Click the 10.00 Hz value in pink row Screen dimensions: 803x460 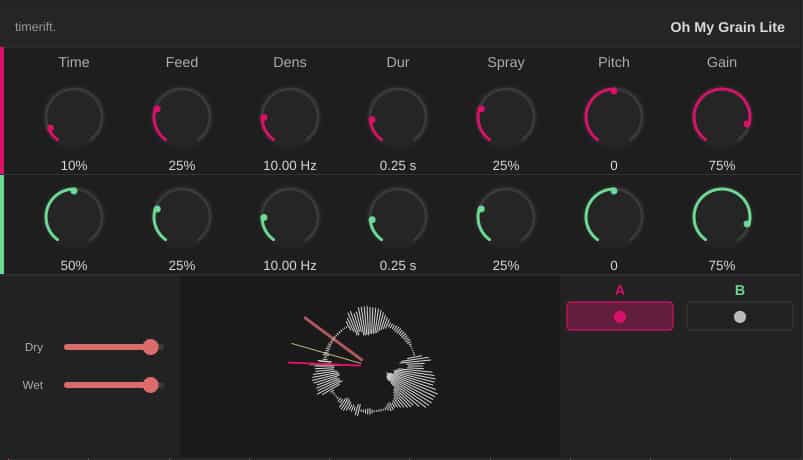point(290,165)
